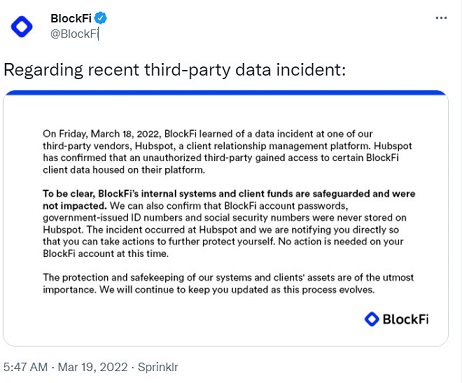Click the BlockFi display name

tap(71, 18)
